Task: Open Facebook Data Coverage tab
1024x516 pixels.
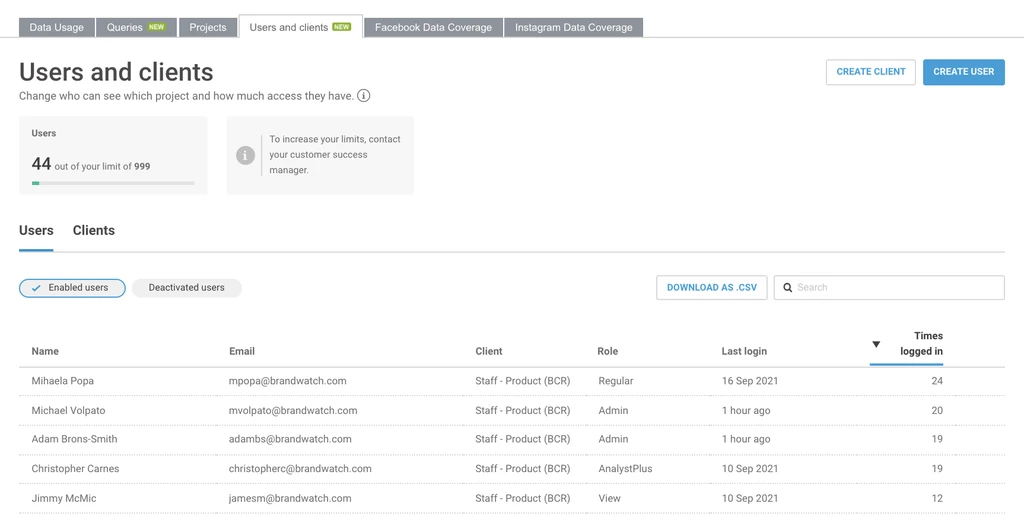Action: click(433, 27)
